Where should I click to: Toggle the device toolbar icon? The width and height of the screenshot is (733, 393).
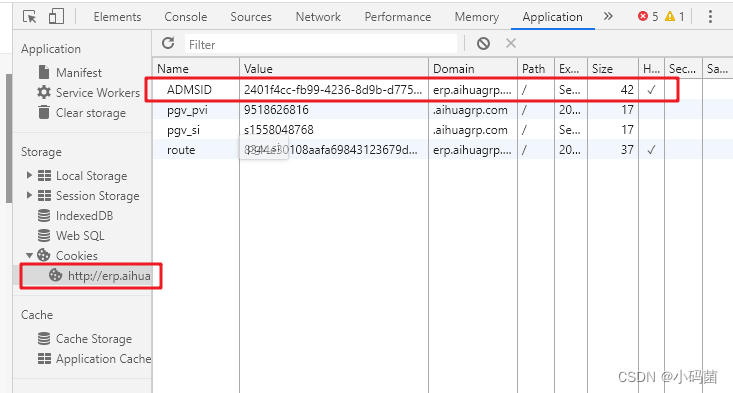(x=56, y=16)
